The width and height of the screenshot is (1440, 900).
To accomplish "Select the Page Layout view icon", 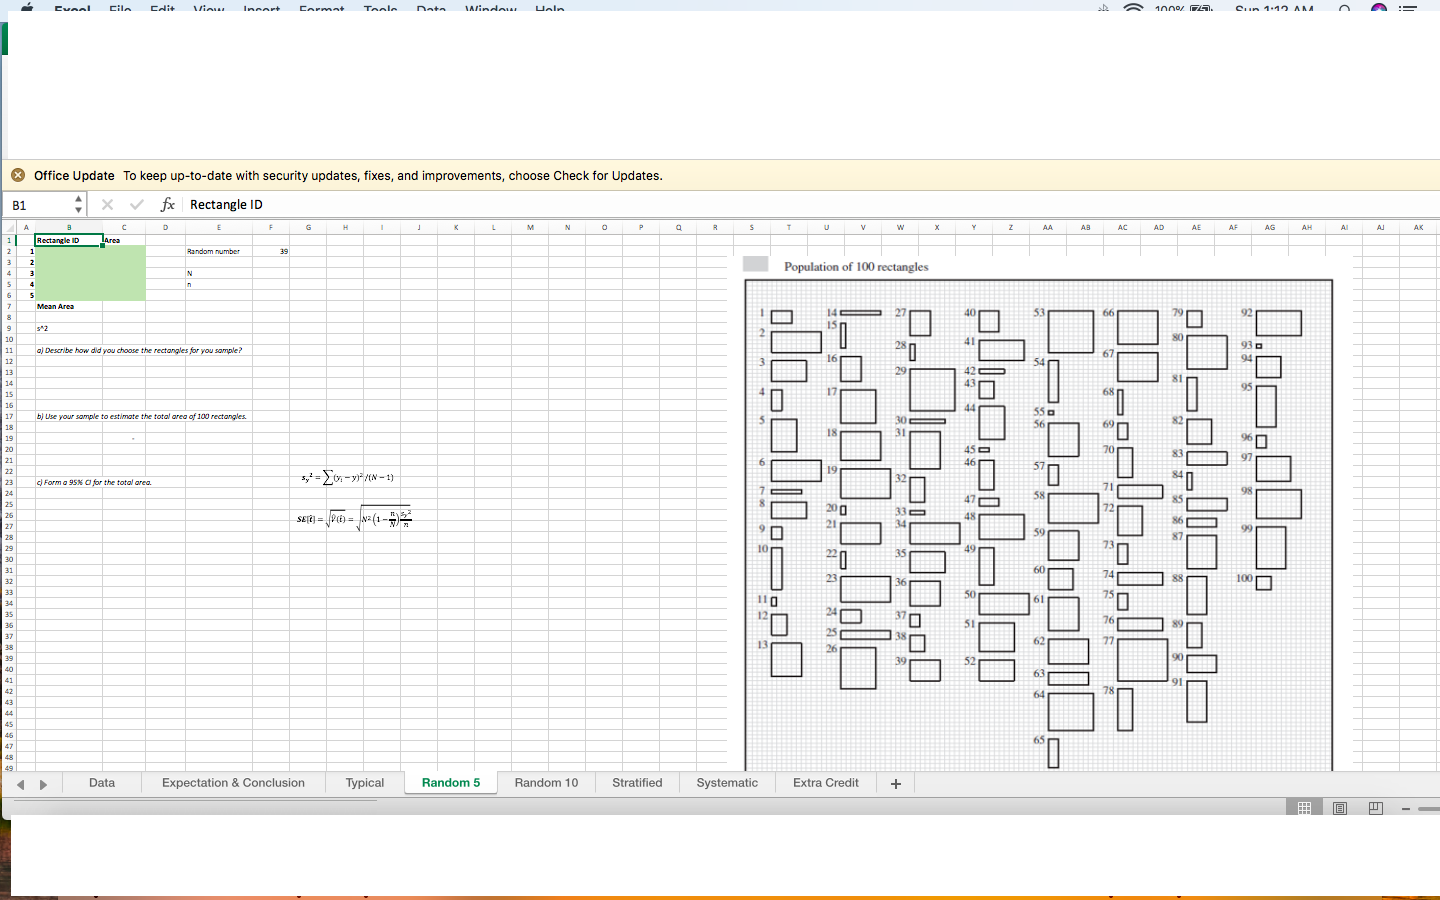I will tap(1340, 808).
